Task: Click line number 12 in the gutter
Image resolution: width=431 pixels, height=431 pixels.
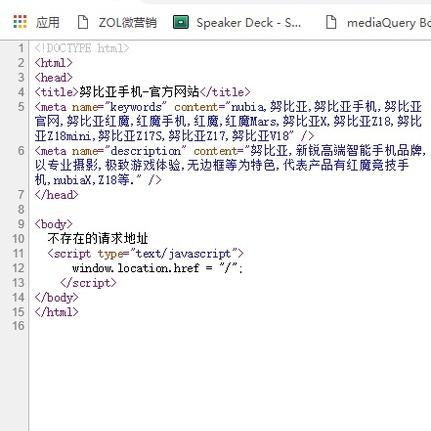Action: (19, 268)
